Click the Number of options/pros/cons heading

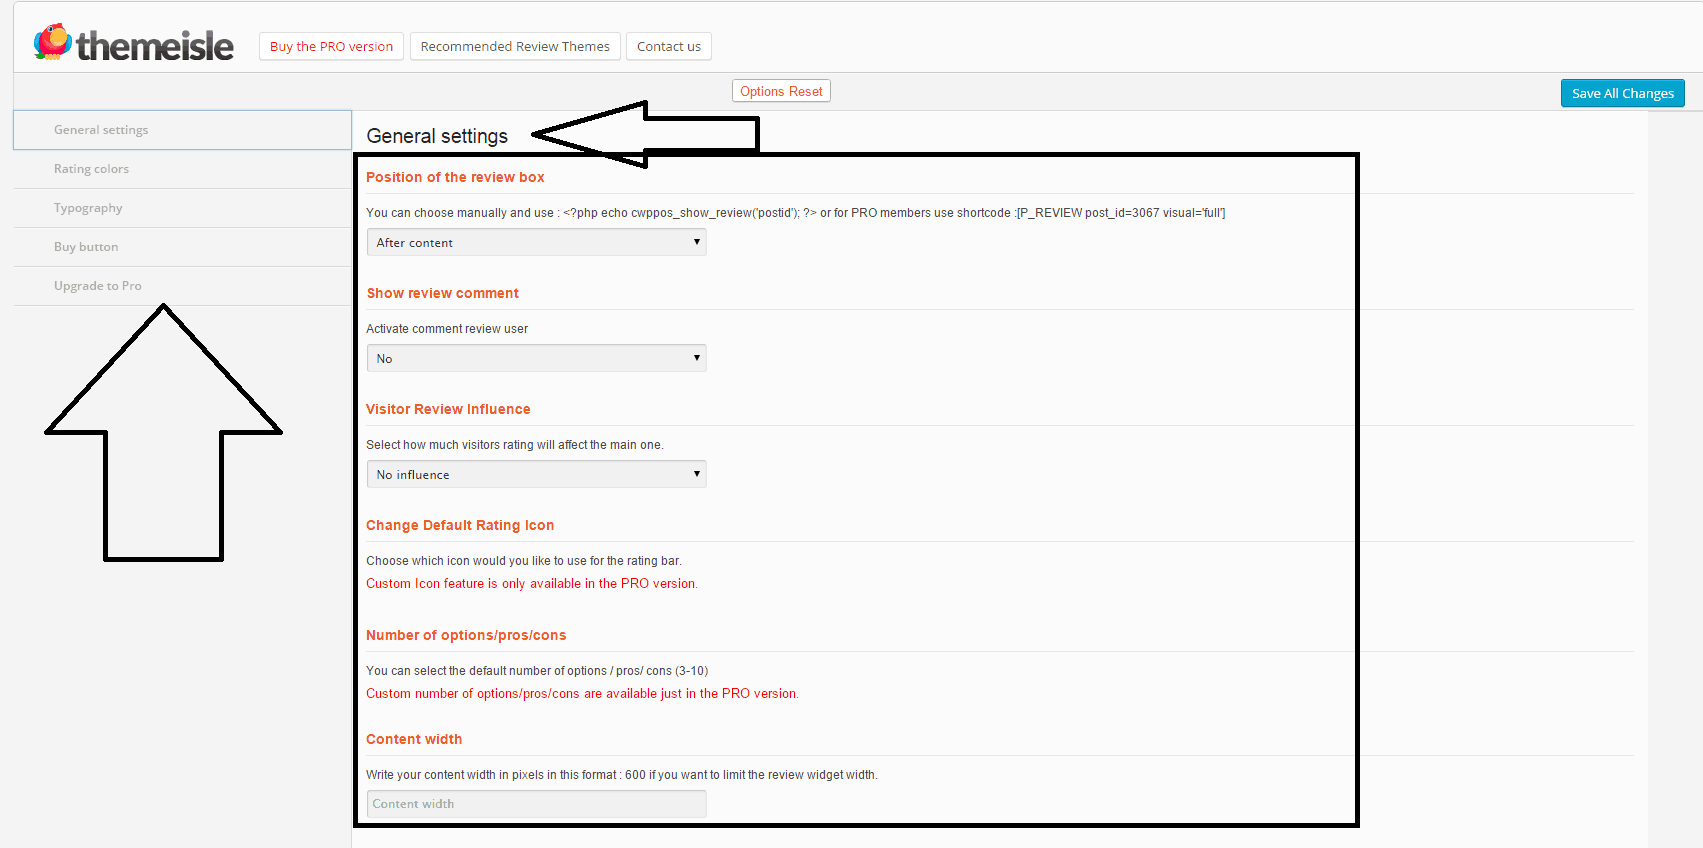466,635
